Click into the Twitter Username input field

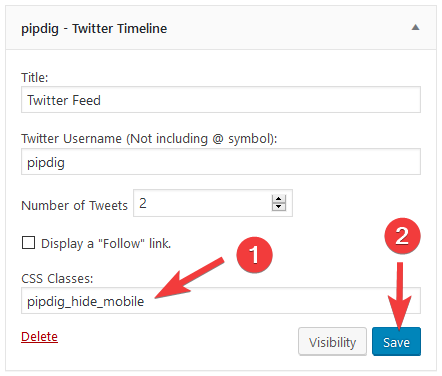coord(221,162)
